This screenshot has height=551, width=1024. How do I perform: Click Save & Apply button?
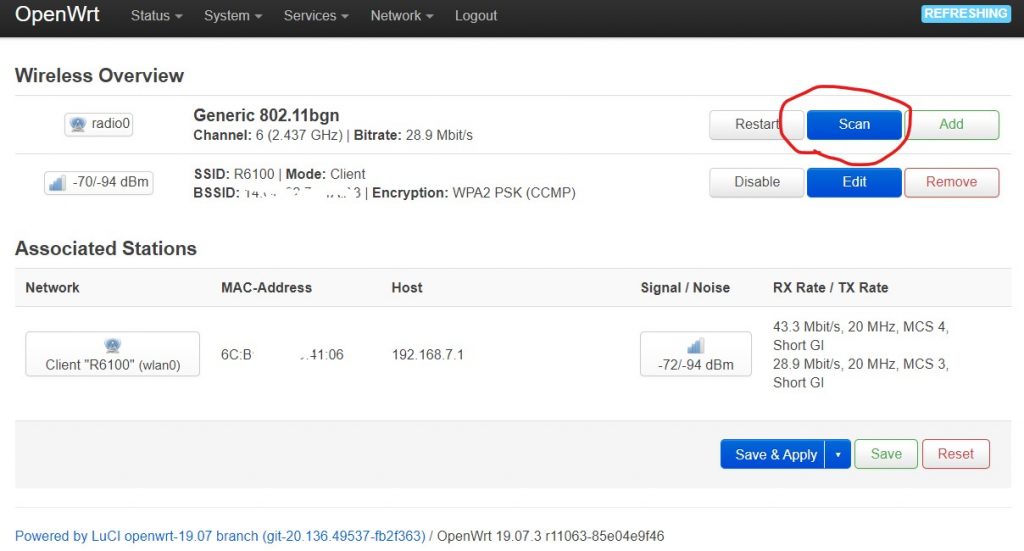774,454
